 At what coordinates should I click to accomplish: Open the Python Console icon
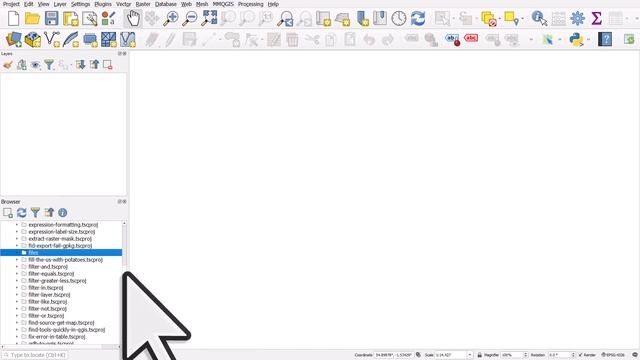[x=576, y=40]
